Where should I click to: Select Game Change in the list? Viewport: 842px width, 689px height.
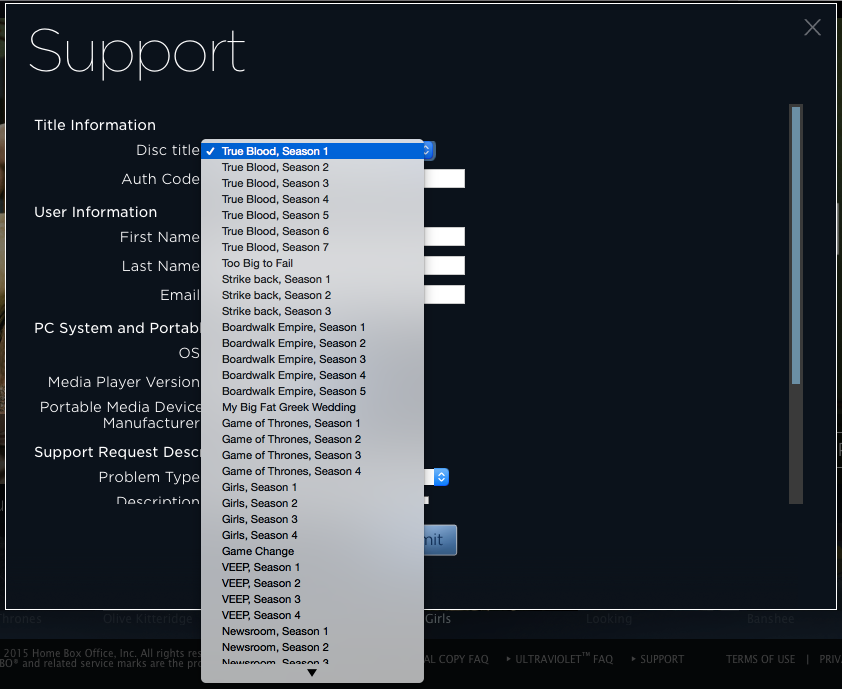(313, 551)
